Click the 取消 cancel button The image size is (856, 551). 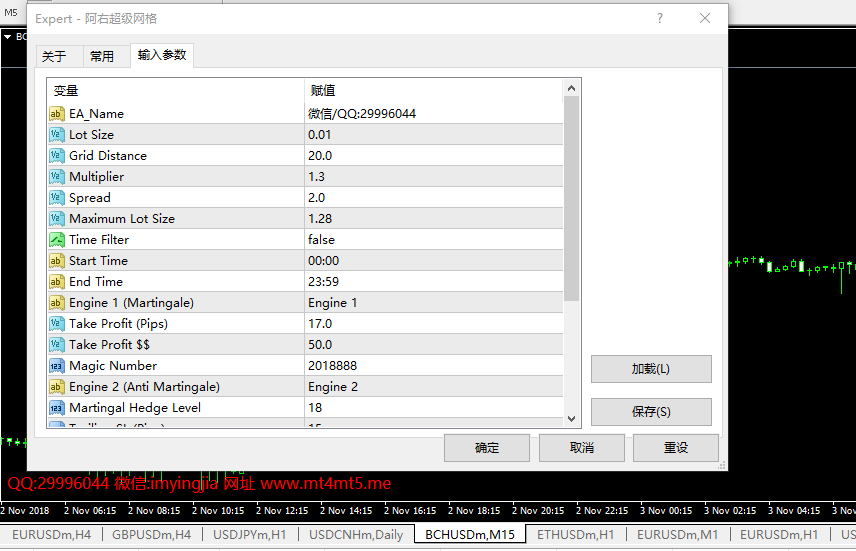[581, 448]
